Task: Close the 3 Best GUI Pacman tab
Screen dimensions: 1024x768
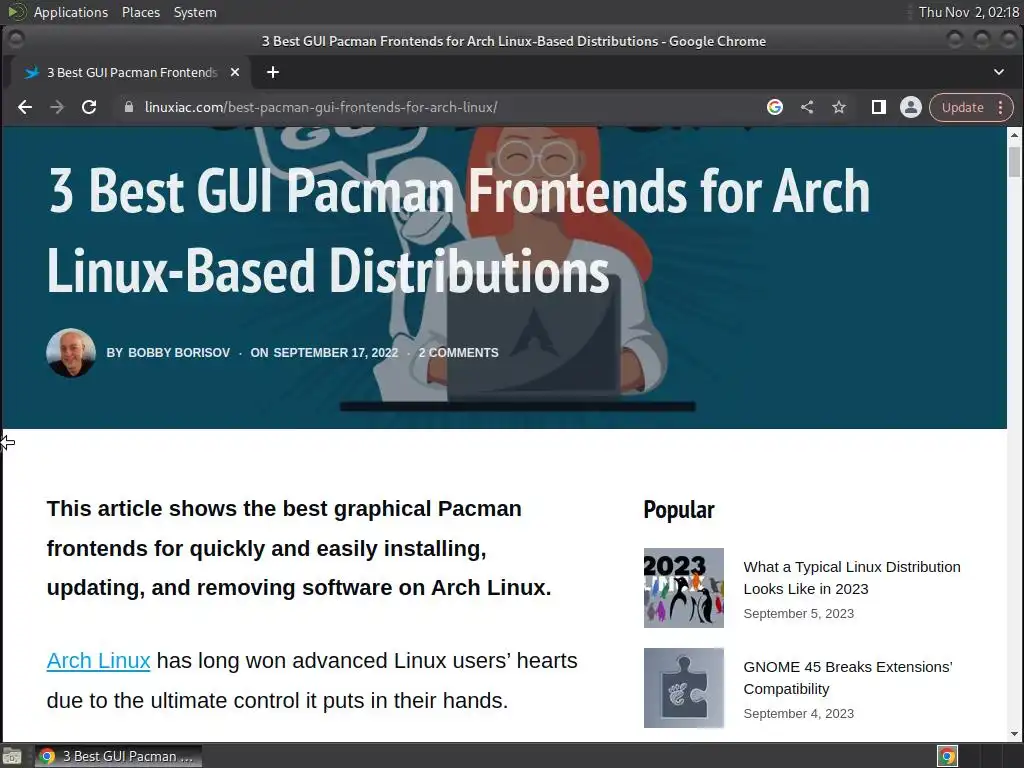Action: pyautogui.click(x=235, y=72)
